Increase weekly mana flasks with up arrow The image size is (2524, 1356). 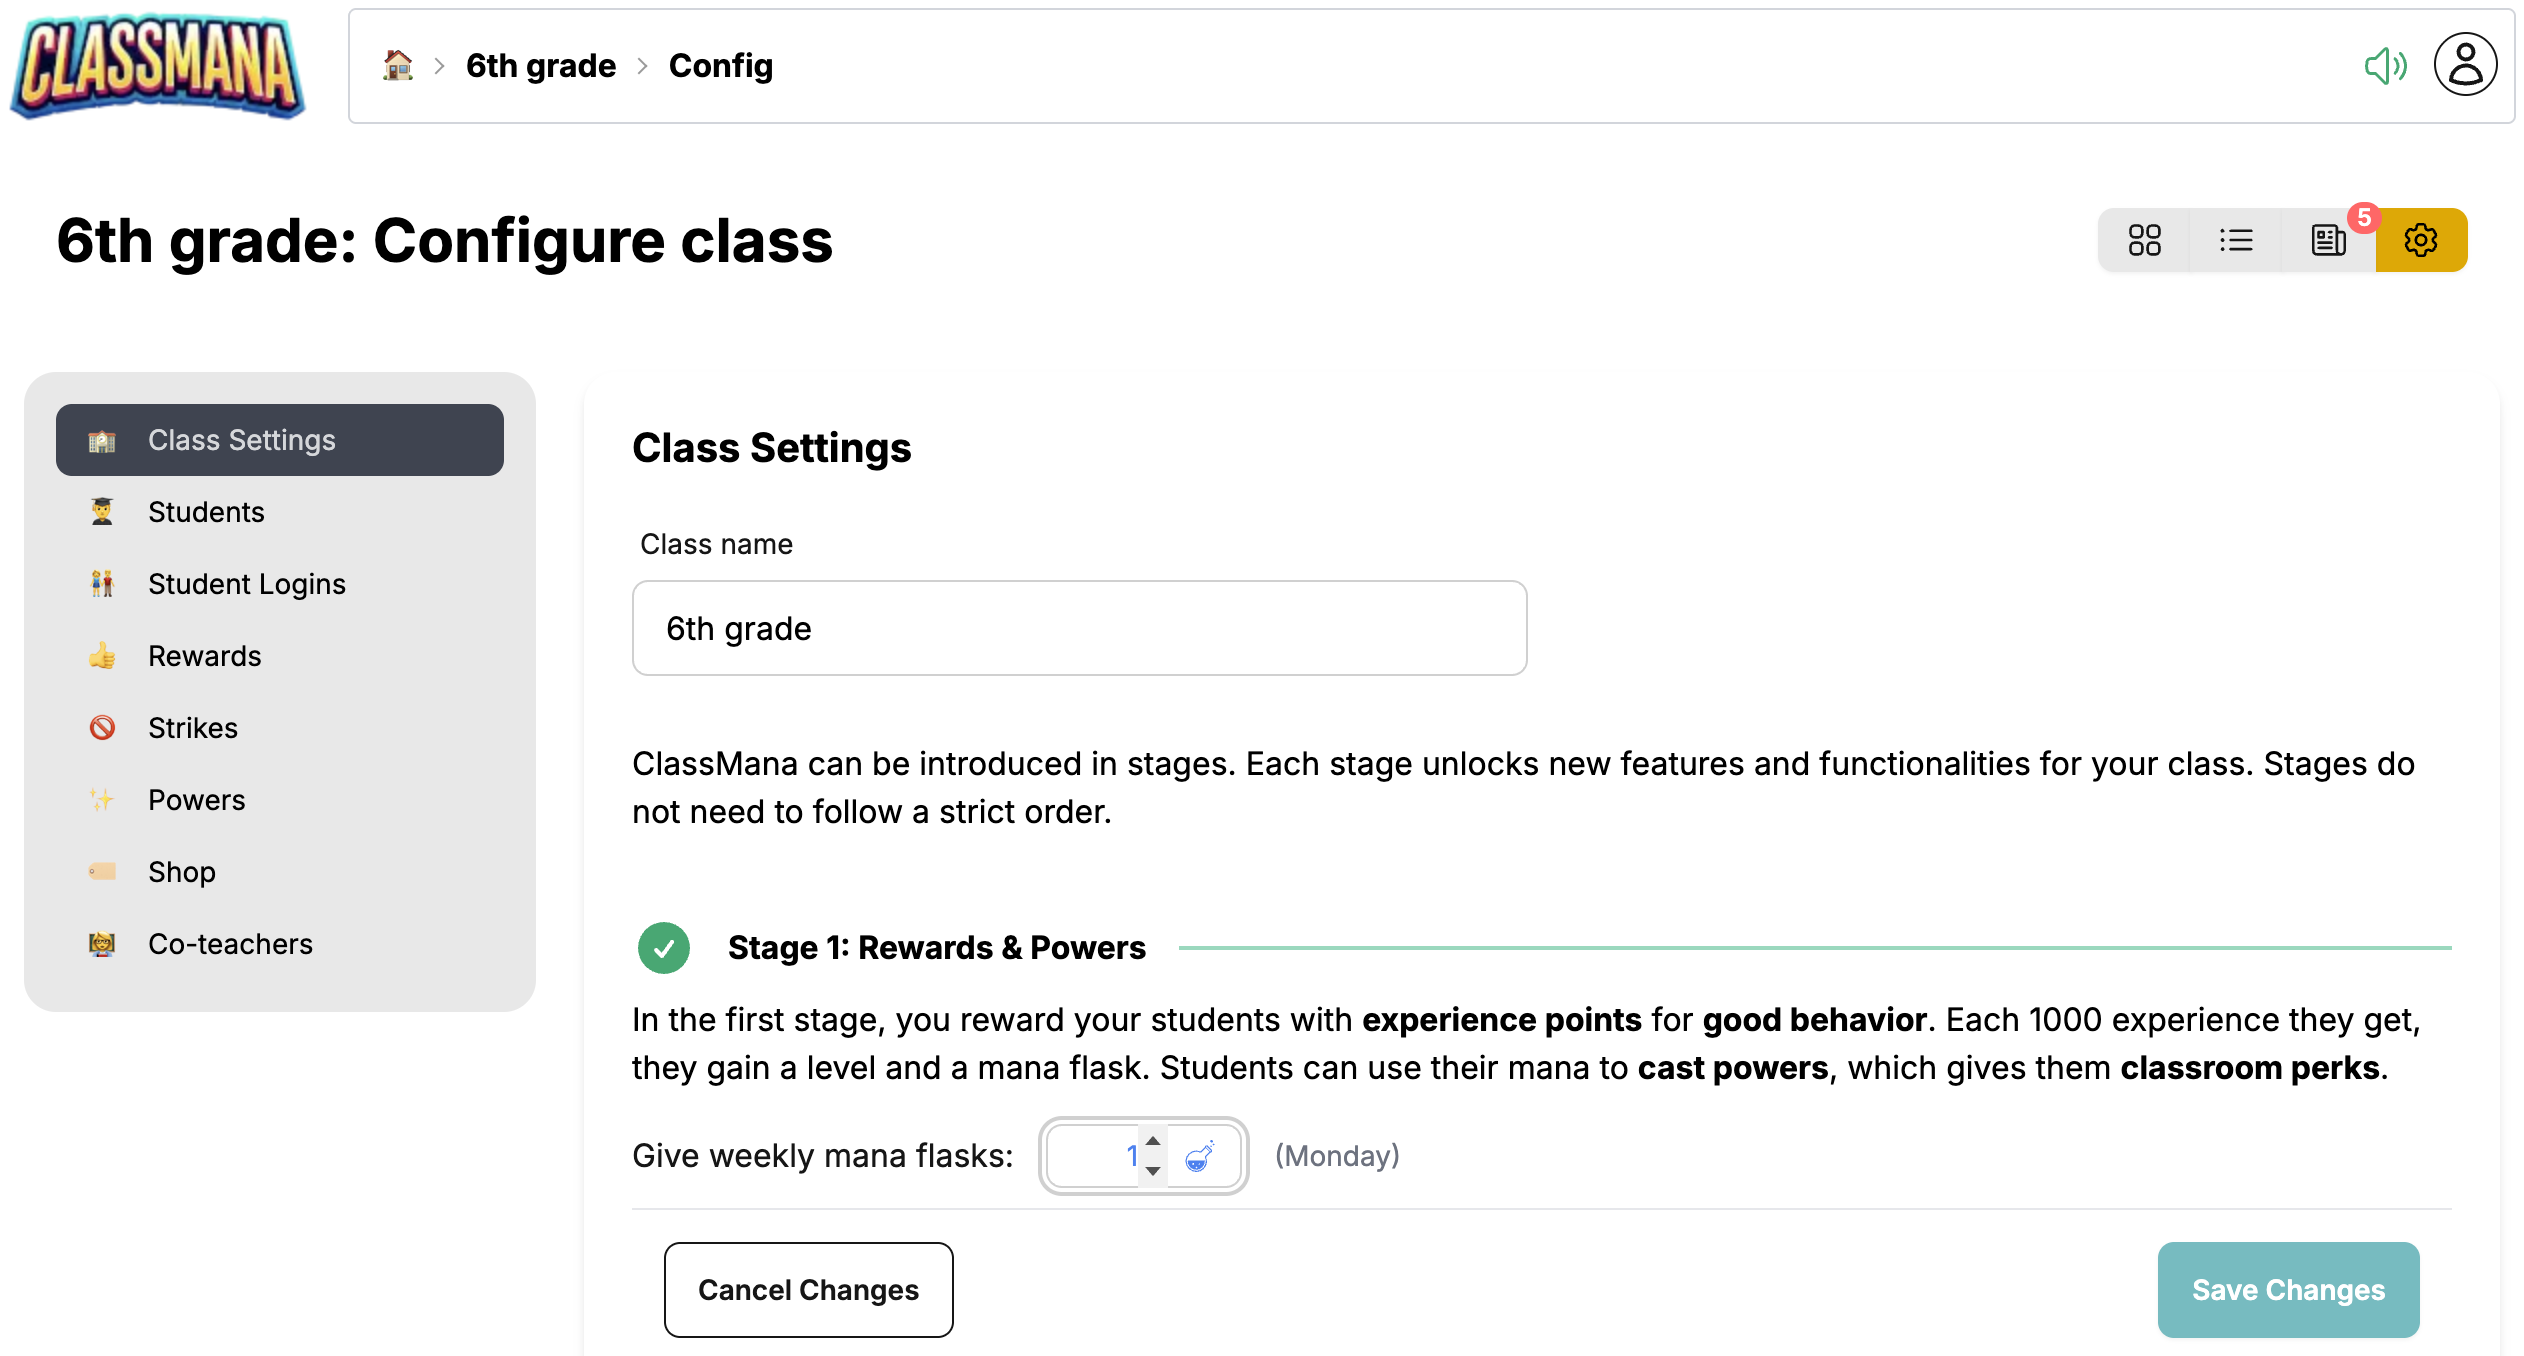[x=1153, y=1141]
